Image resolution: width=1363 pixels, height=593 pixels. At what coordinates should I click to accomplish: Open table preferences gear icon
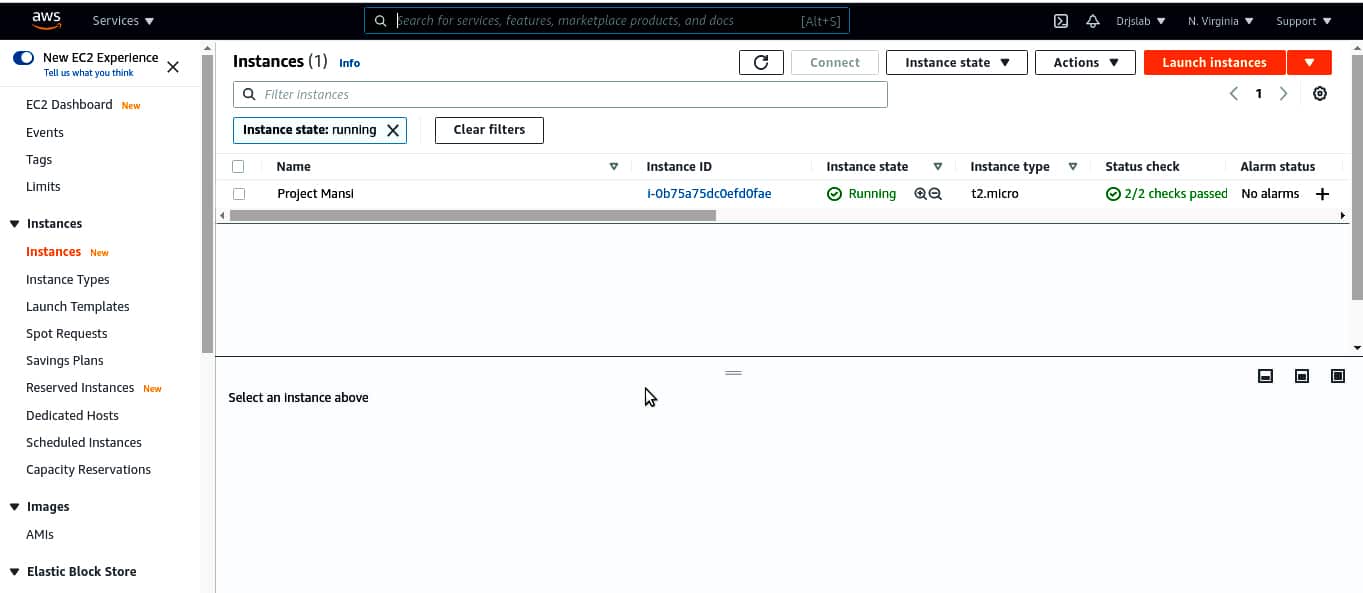1320,94
